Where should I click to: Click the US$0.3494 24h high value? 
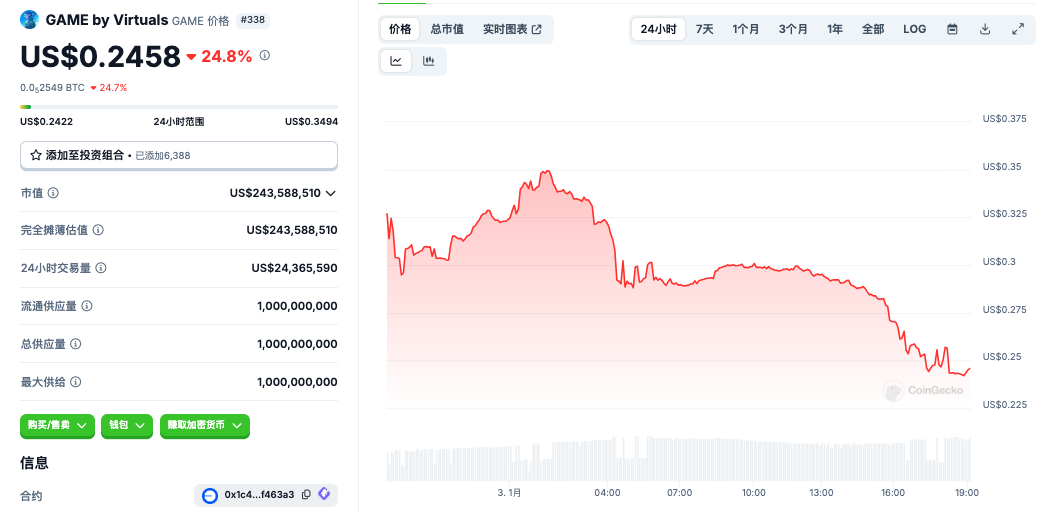(311, 122)
